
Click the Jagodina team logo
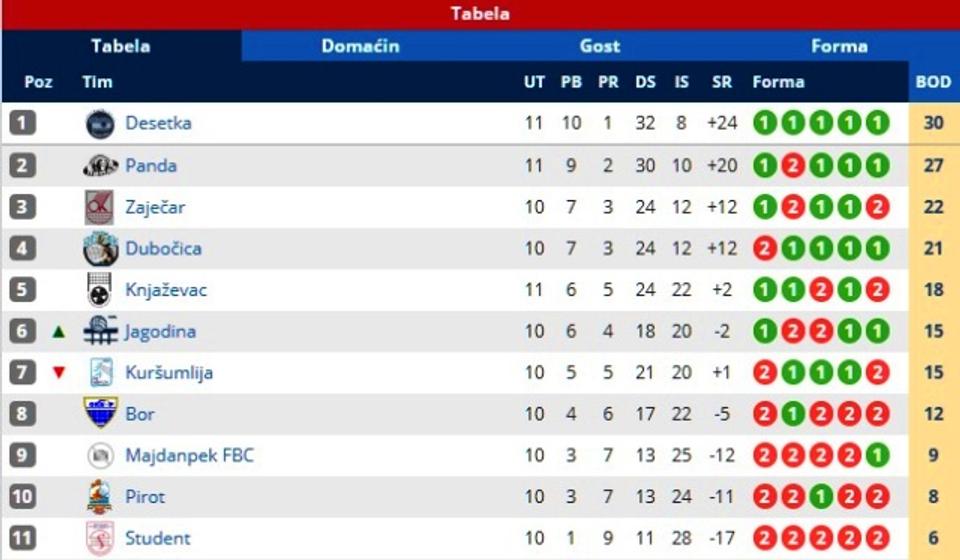click(100, 331)
